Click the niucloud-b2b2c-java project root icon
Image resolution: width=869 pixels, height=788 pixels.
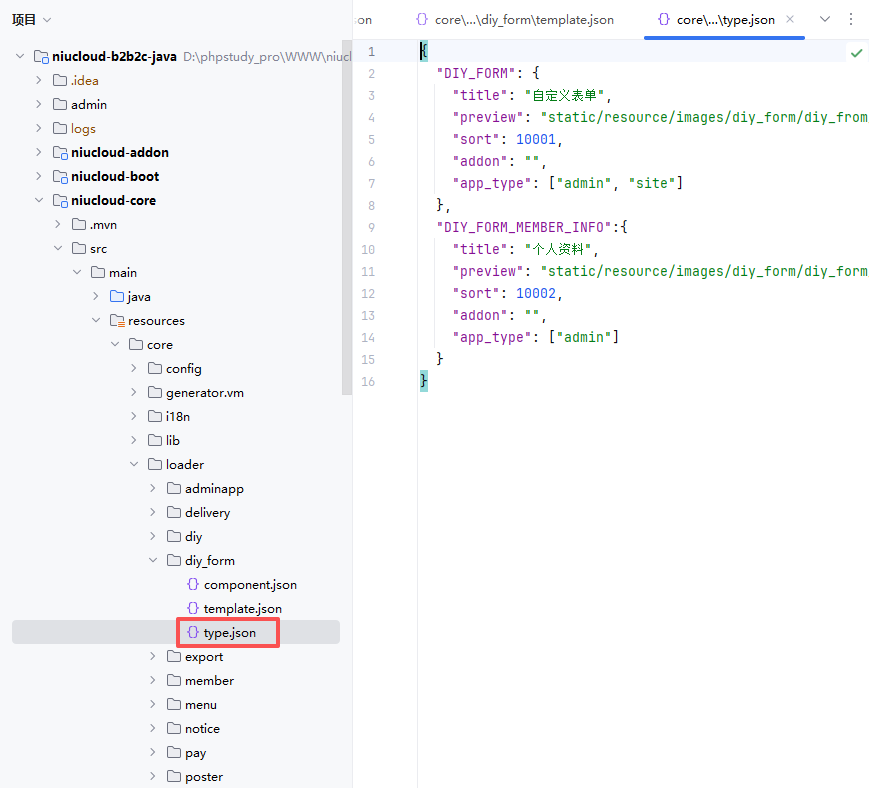[40, 57]
